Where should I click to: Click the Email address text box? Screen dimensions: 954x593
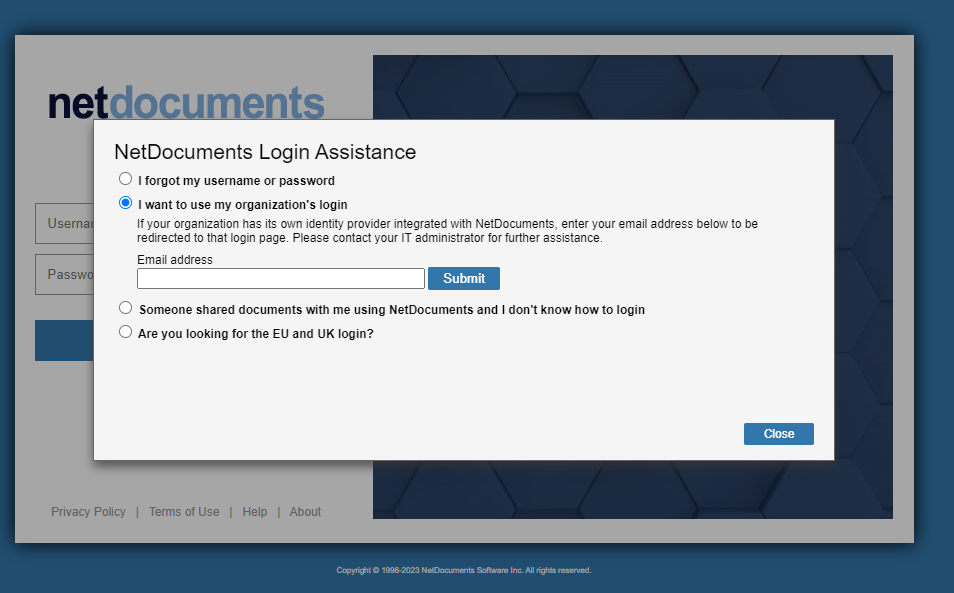(280, 279)
